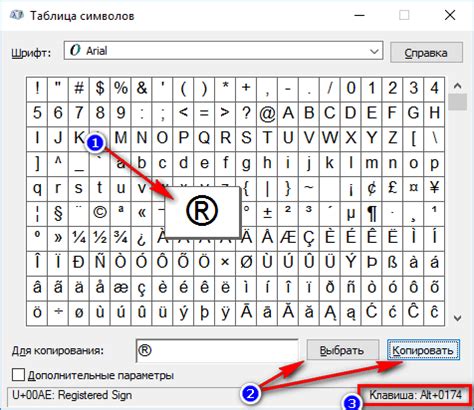Choose the division ÷ sign cell
Viewport: 474px width, 410px height.
click(x=58, y=312)
